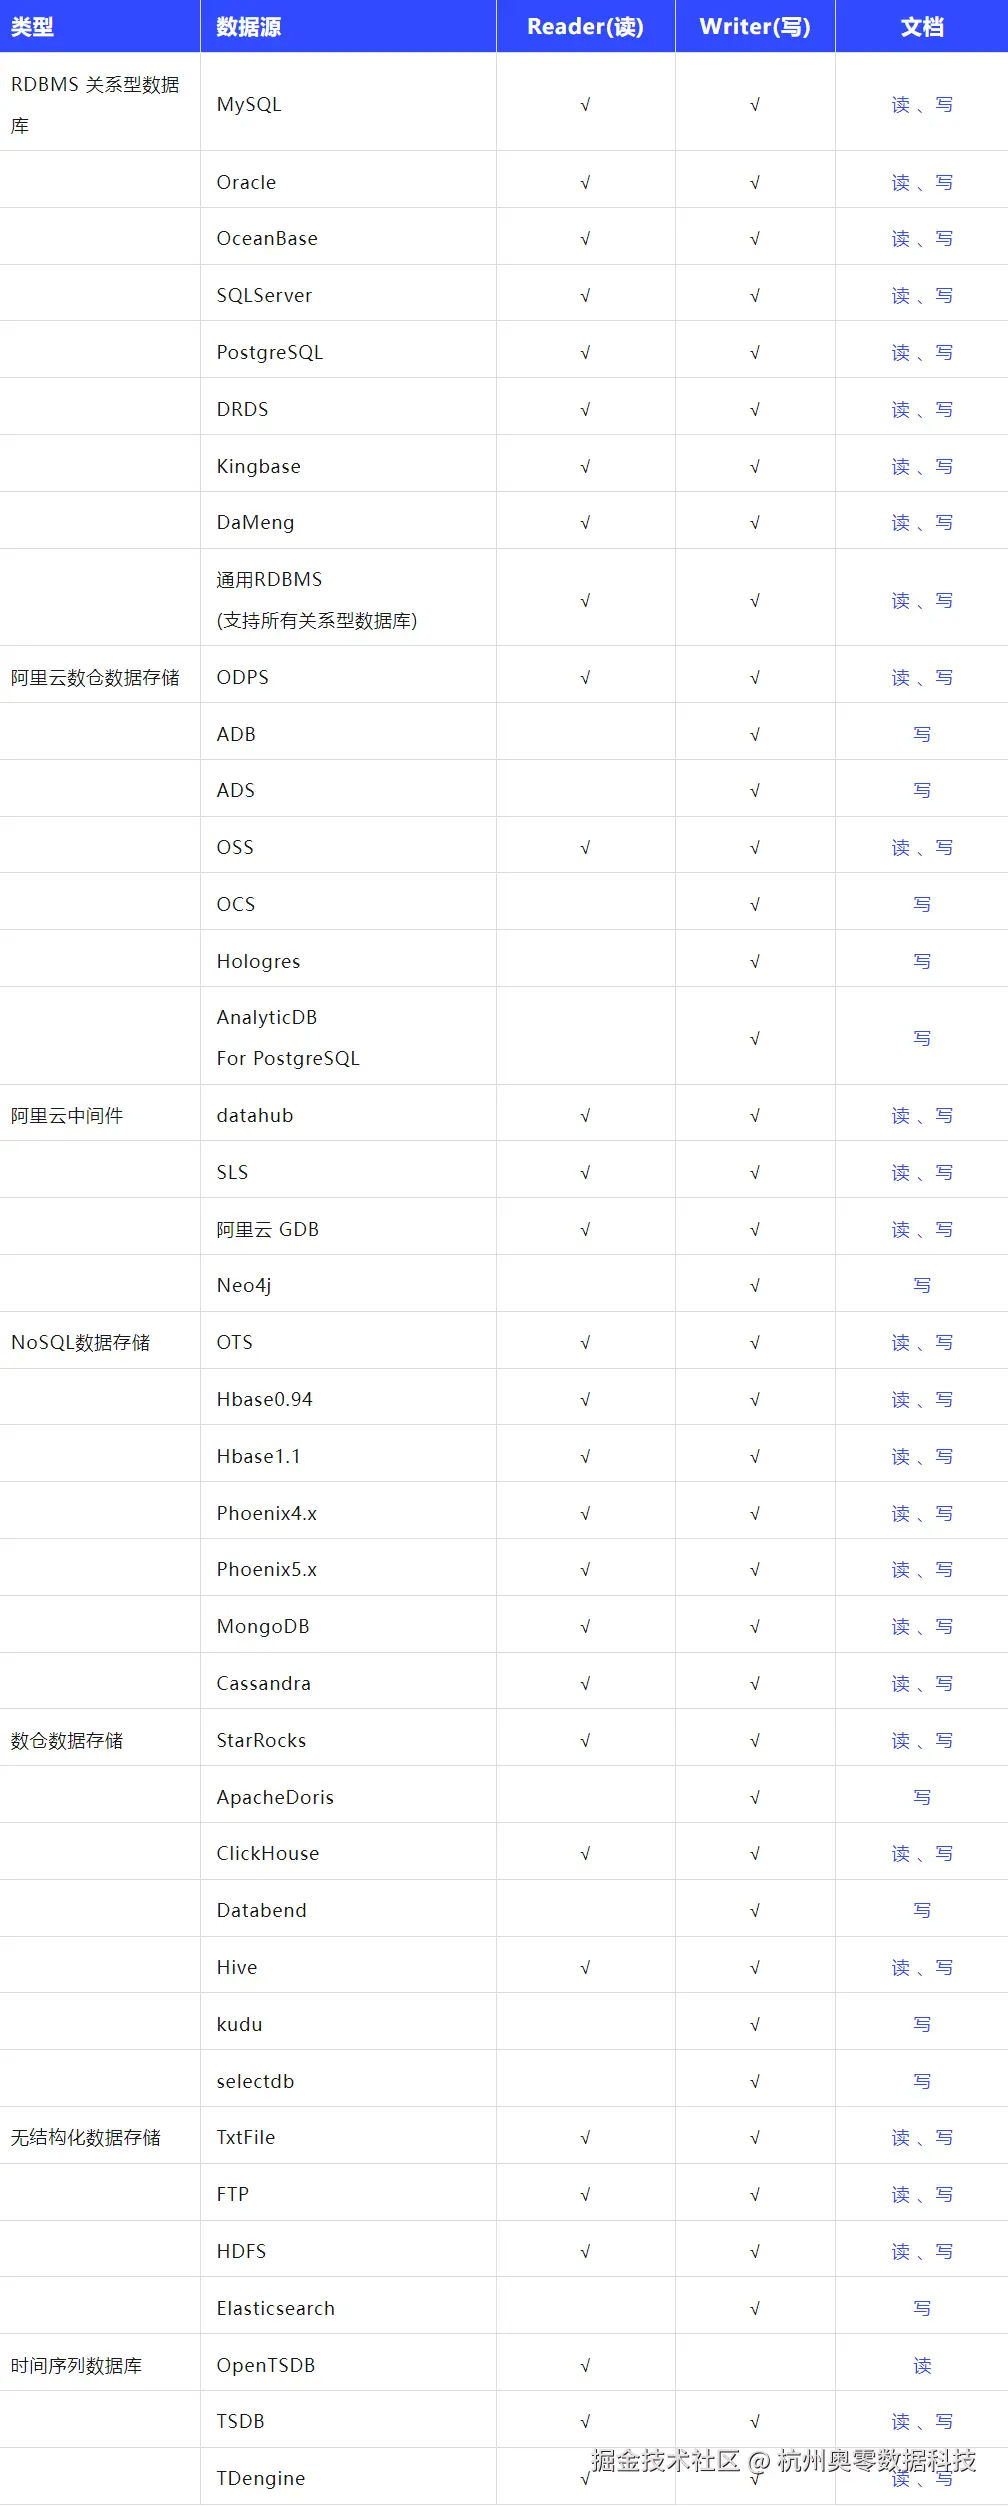Open the Databend write documentation link
The width and height of the screenshot is (1008, 2506).
(x=922, y=1911)
